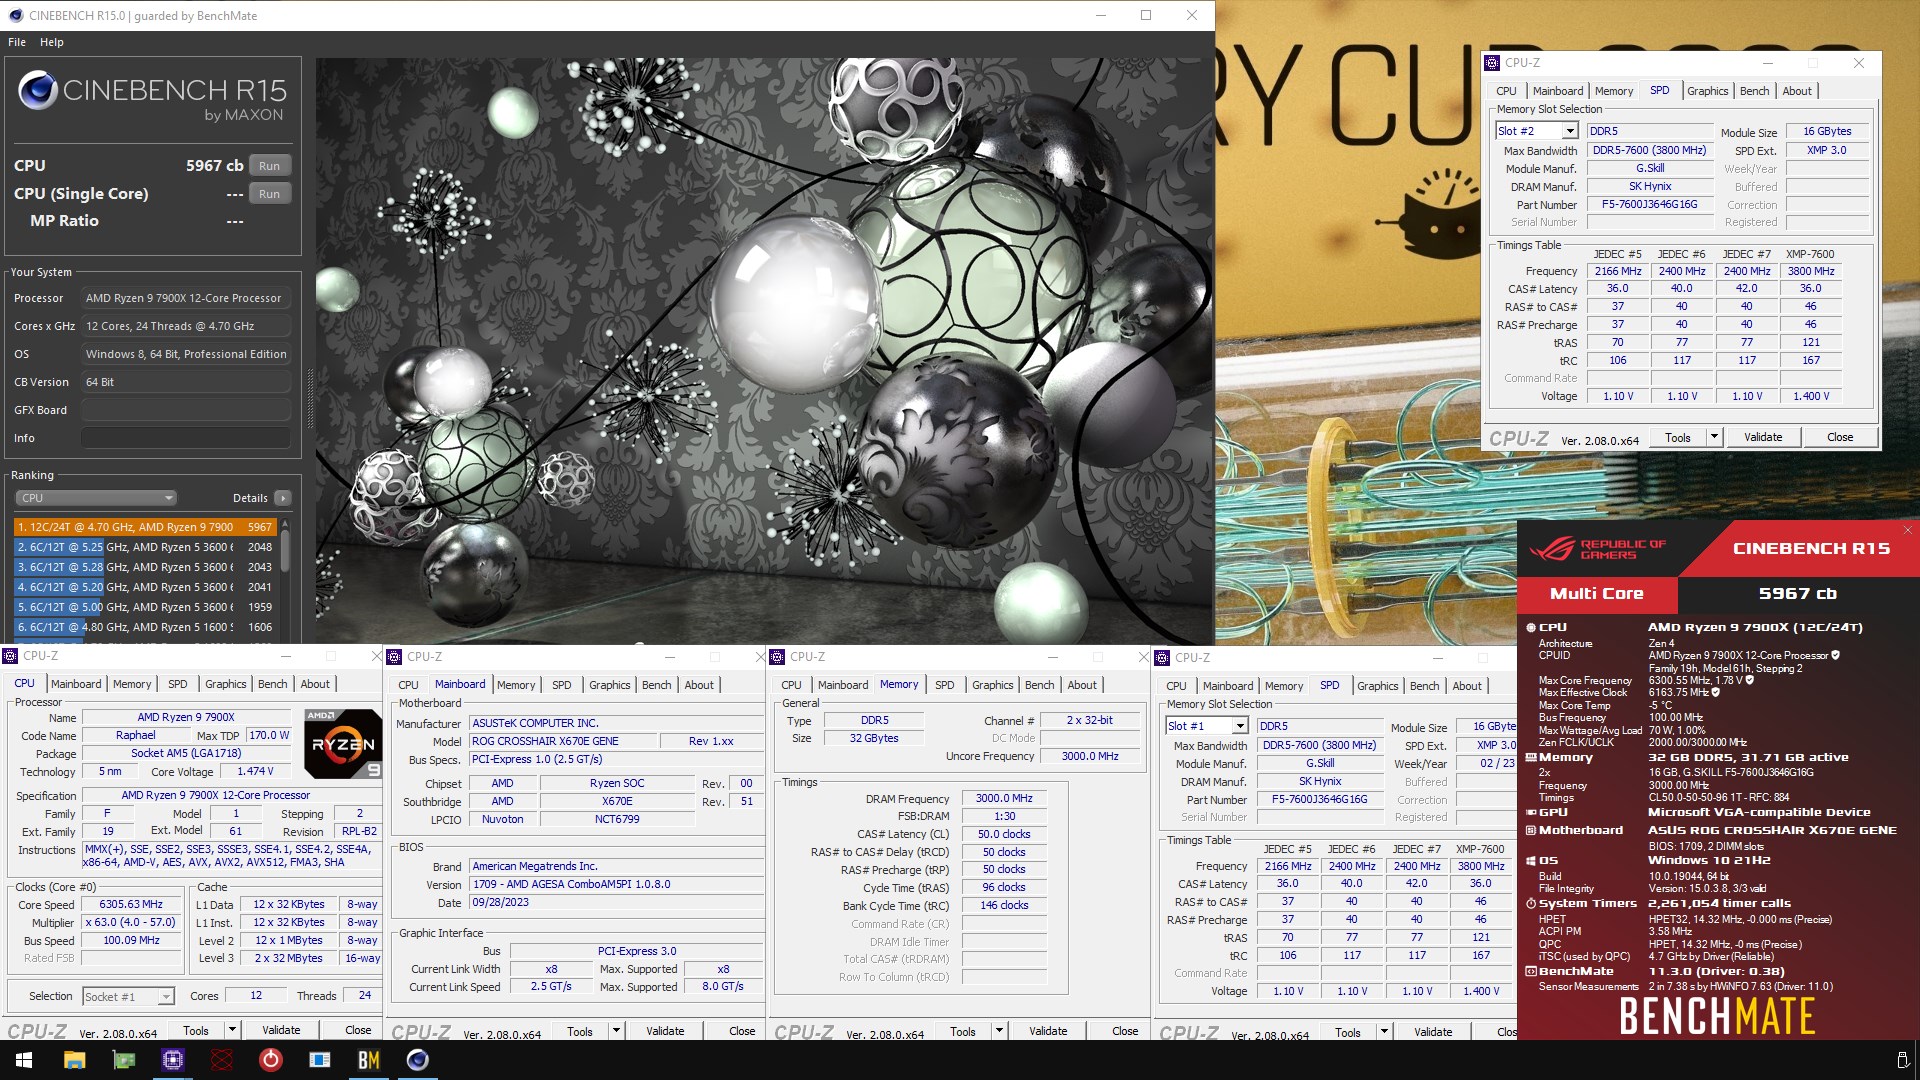Image resolution: width=1920 pixels, height=1080 pixels.
Task: Switch to BenchMate BM taskbar icon
Action: (x=369, y=1060)
